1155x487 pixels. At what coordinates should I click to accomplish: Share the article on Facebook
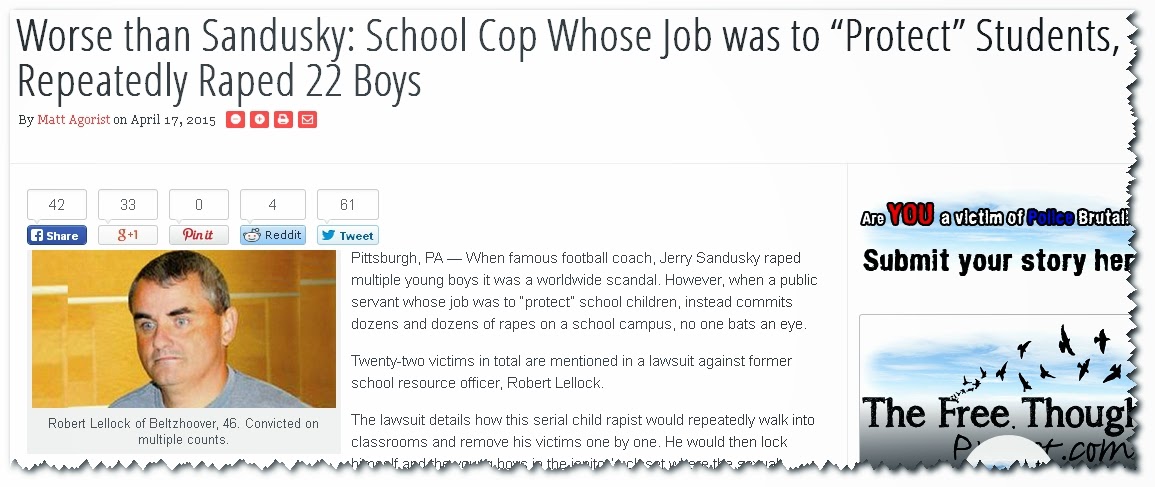pos(57,235)
